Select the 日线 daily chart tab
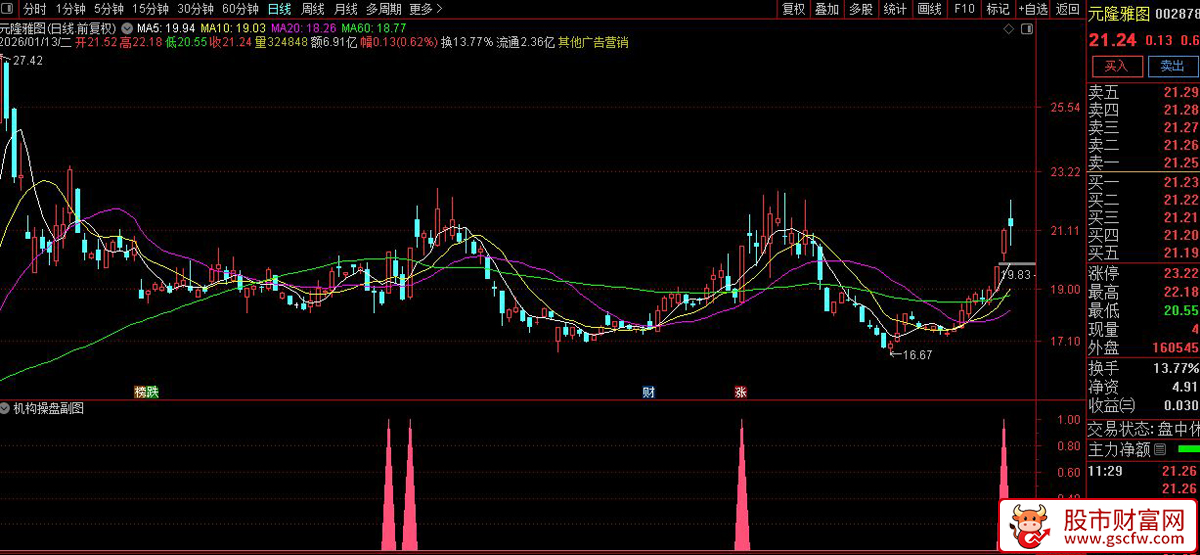This screenshot has height=555, width=1200. click(279, 8)
